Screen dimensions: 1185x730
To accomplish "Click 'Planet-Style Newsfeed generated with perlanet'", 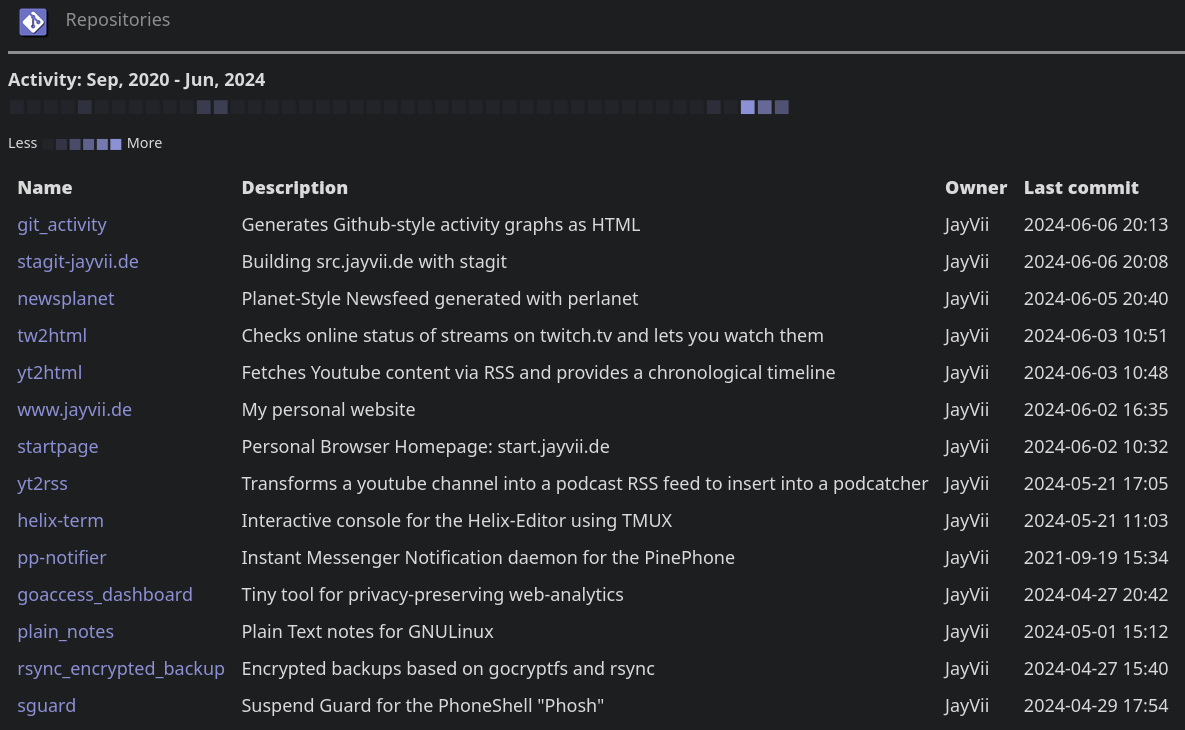I will tap(440, 298).
